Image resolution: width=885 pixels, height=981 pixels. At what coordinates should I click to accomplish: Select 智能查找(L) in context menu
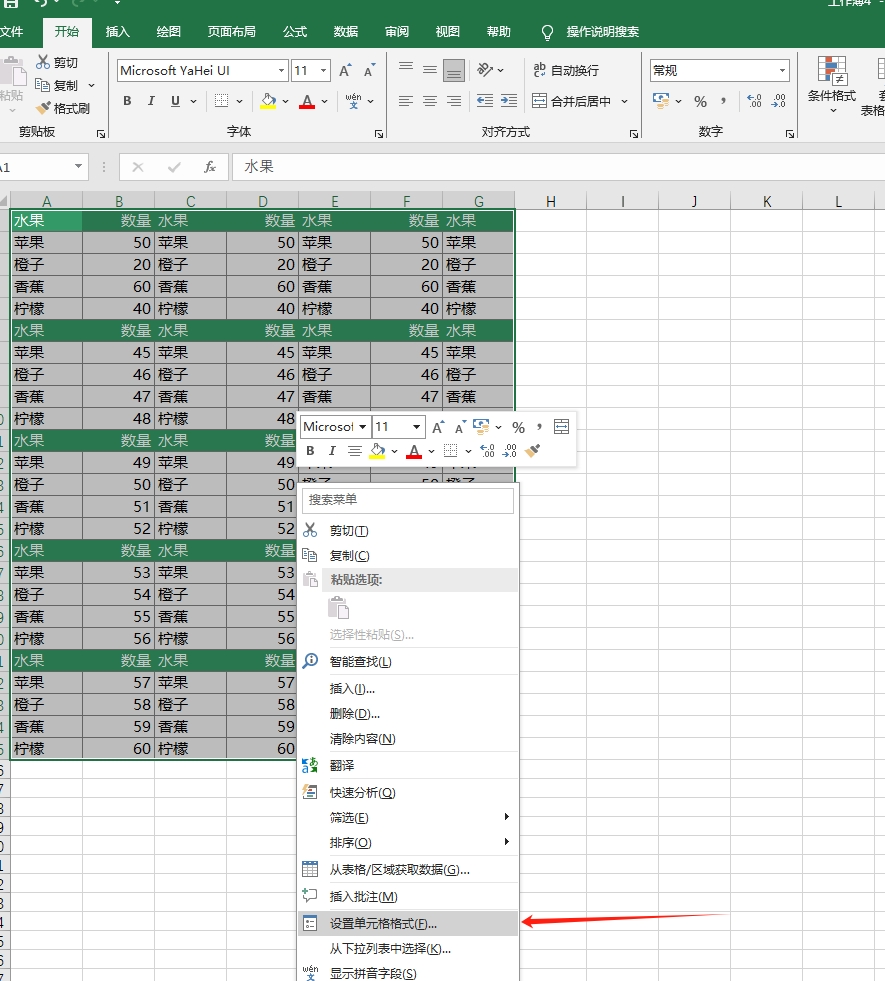coord(408,661)
